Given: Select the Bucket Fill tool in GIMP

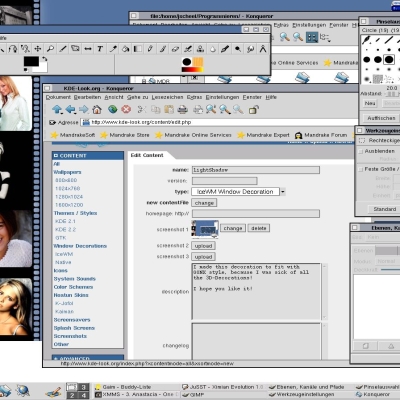Looking at the screenshot, I should click(x=125, y=49).
